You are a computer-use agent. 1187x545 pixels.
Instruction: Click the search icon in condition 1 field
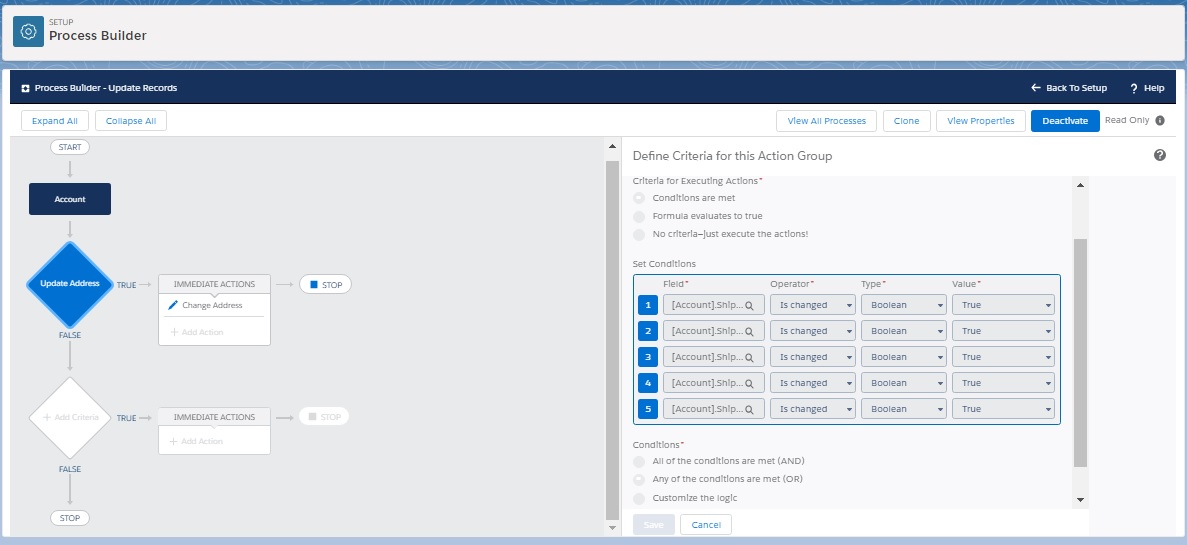[749, 305]
